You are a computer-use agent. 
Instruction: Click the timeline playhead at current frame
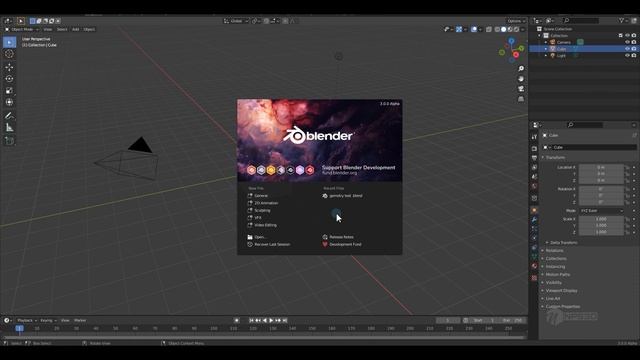[x=19, y=328]
